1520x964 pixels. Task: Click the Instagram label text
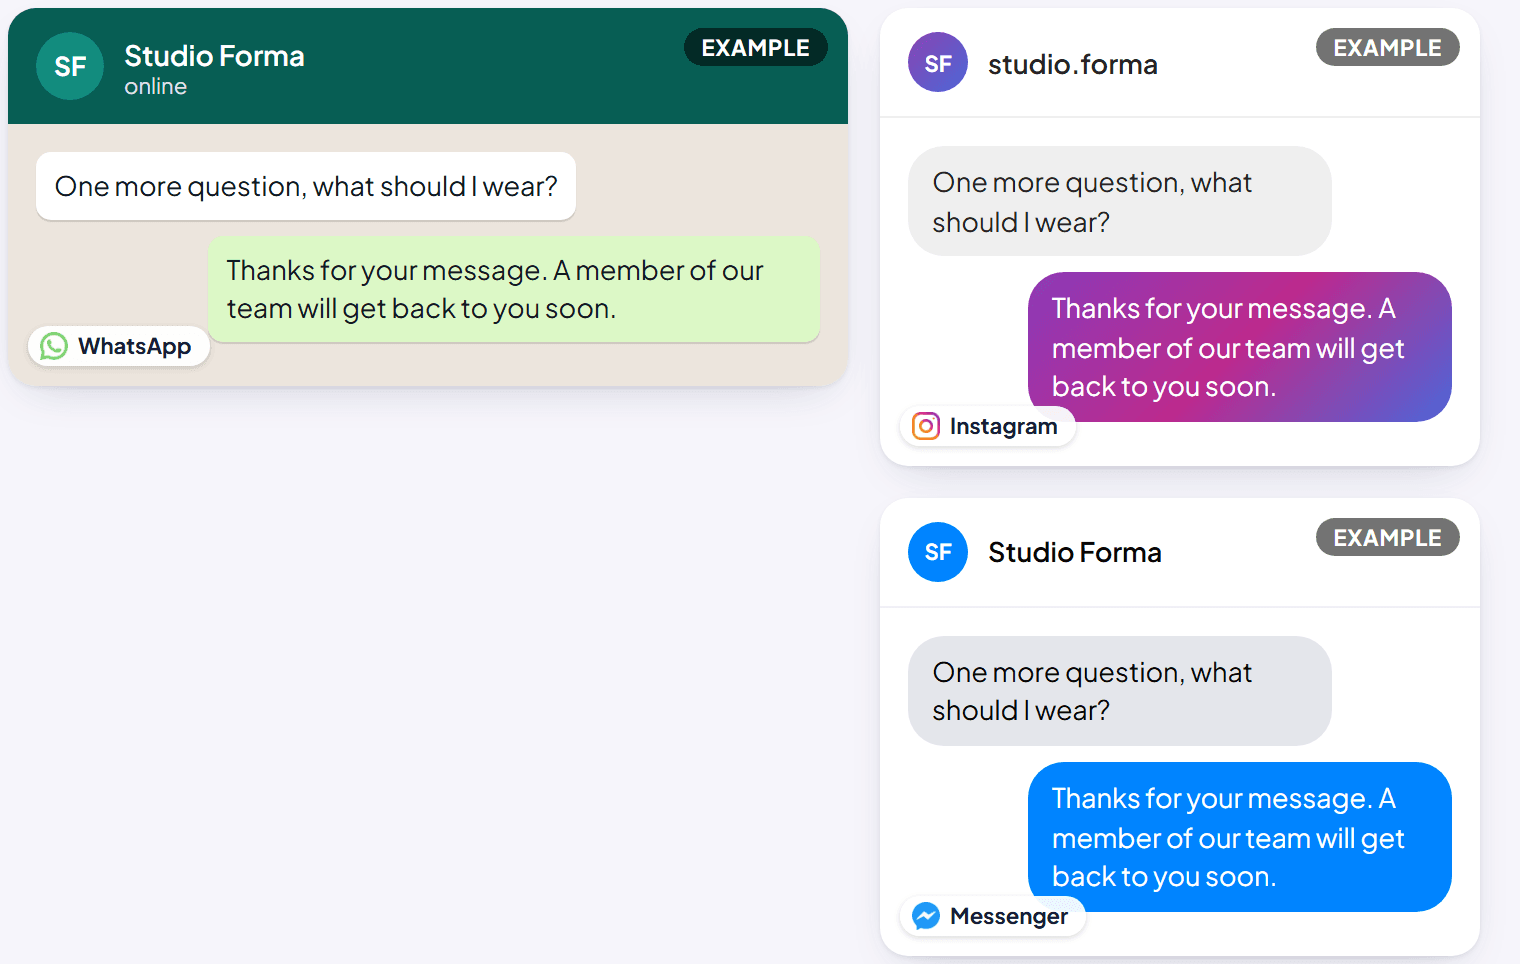[1004, 426]
